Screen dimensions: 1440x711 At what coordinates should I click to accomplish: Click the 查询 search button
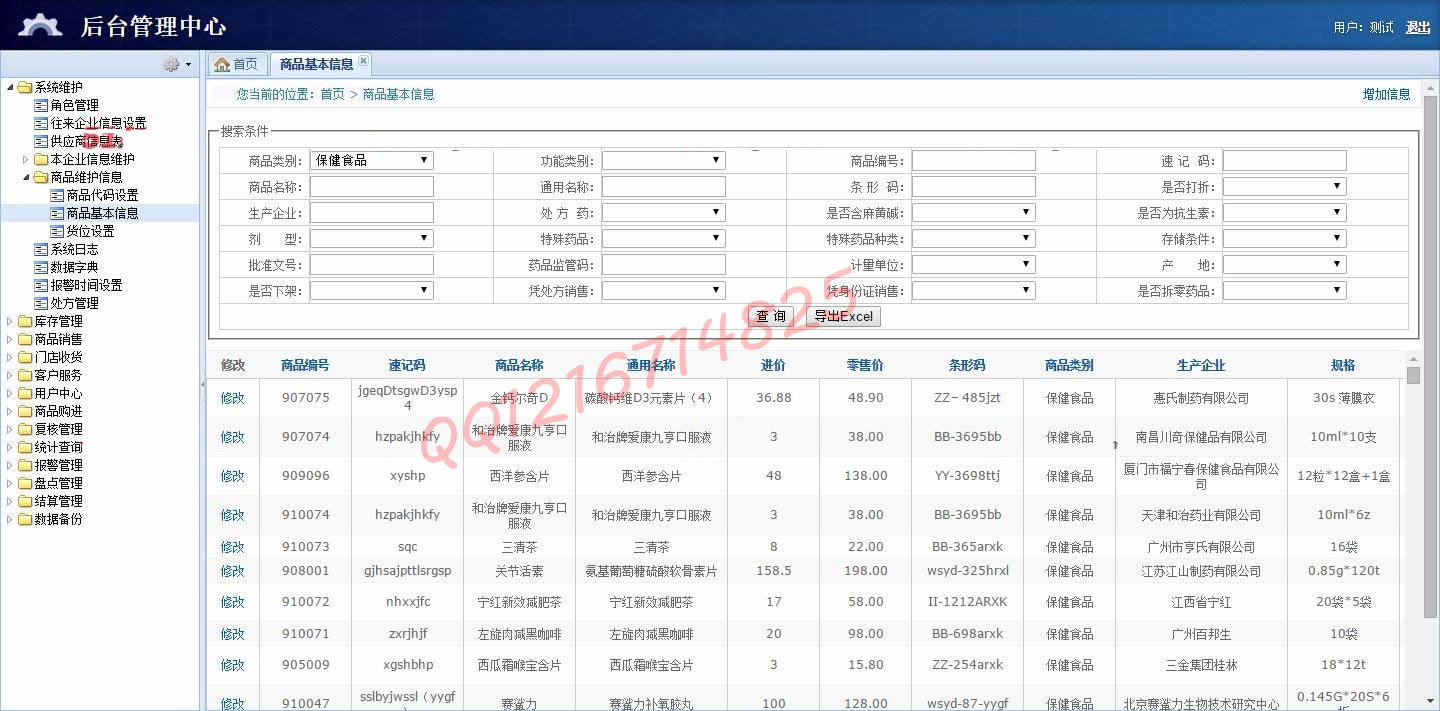coord(770,316)
